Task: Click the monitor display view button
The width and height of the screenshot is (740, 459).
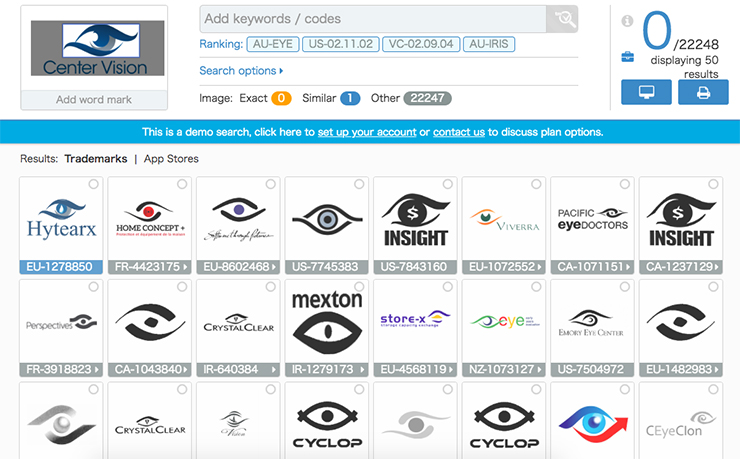Action: point(646,92)
